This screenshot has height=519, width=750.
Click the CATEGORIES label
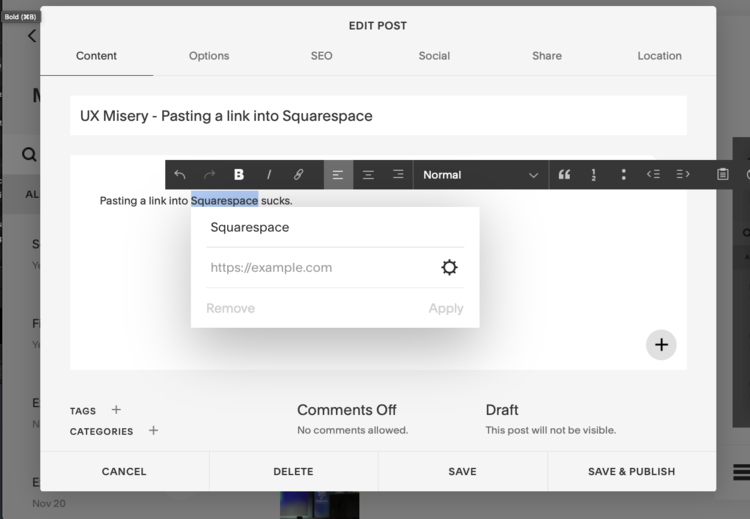click(101, 431)
